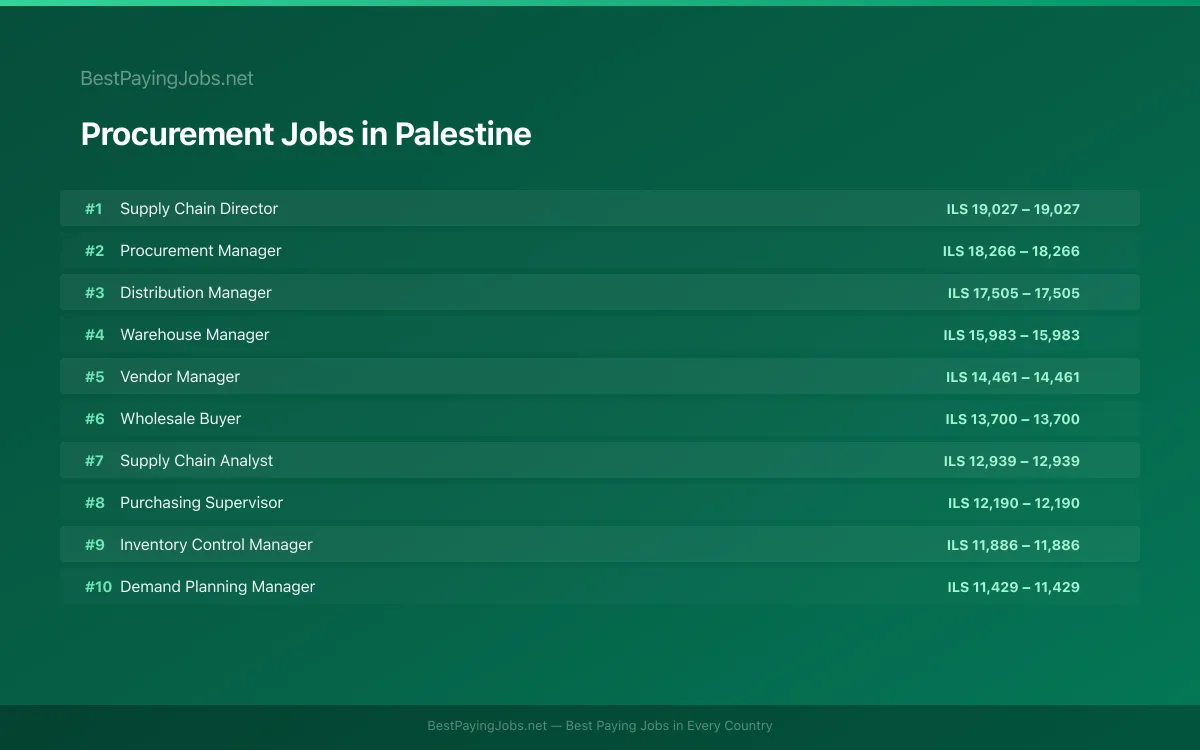1200x750 pixels.
Task: Click salary ILS 17,505 – 17,505
Action: pyautogui.click(x=1014, y=293)
